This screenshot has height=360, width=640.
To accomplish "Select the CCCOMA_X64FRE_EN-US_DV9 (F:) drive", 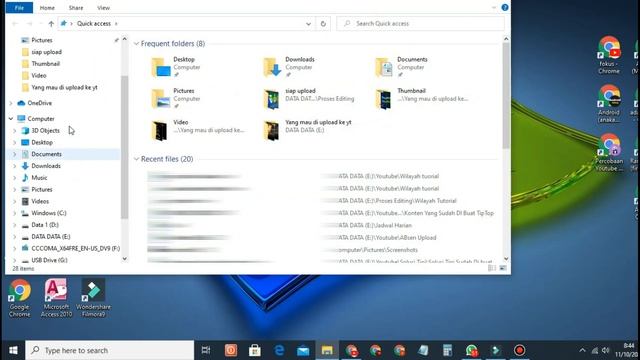I will point(75,248).
